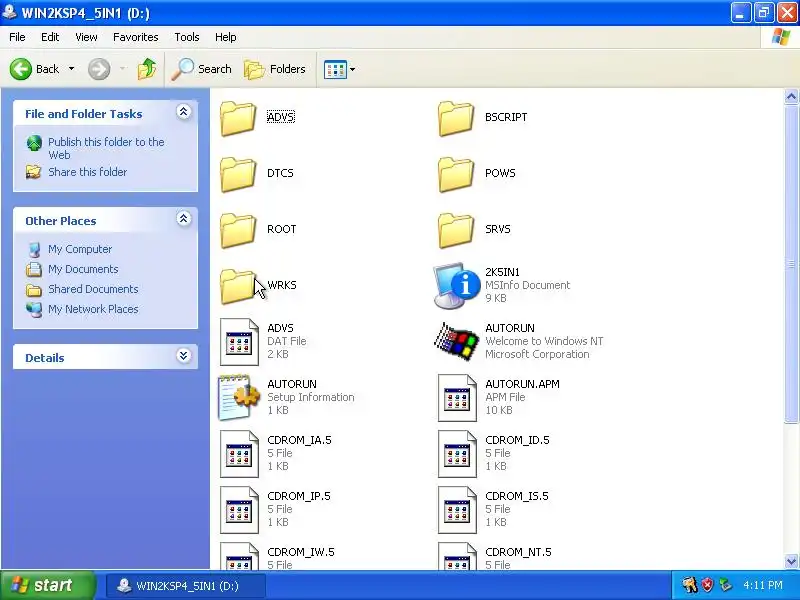Click the window title bar drive icon
800x600 pixels.
coord(9,12)
